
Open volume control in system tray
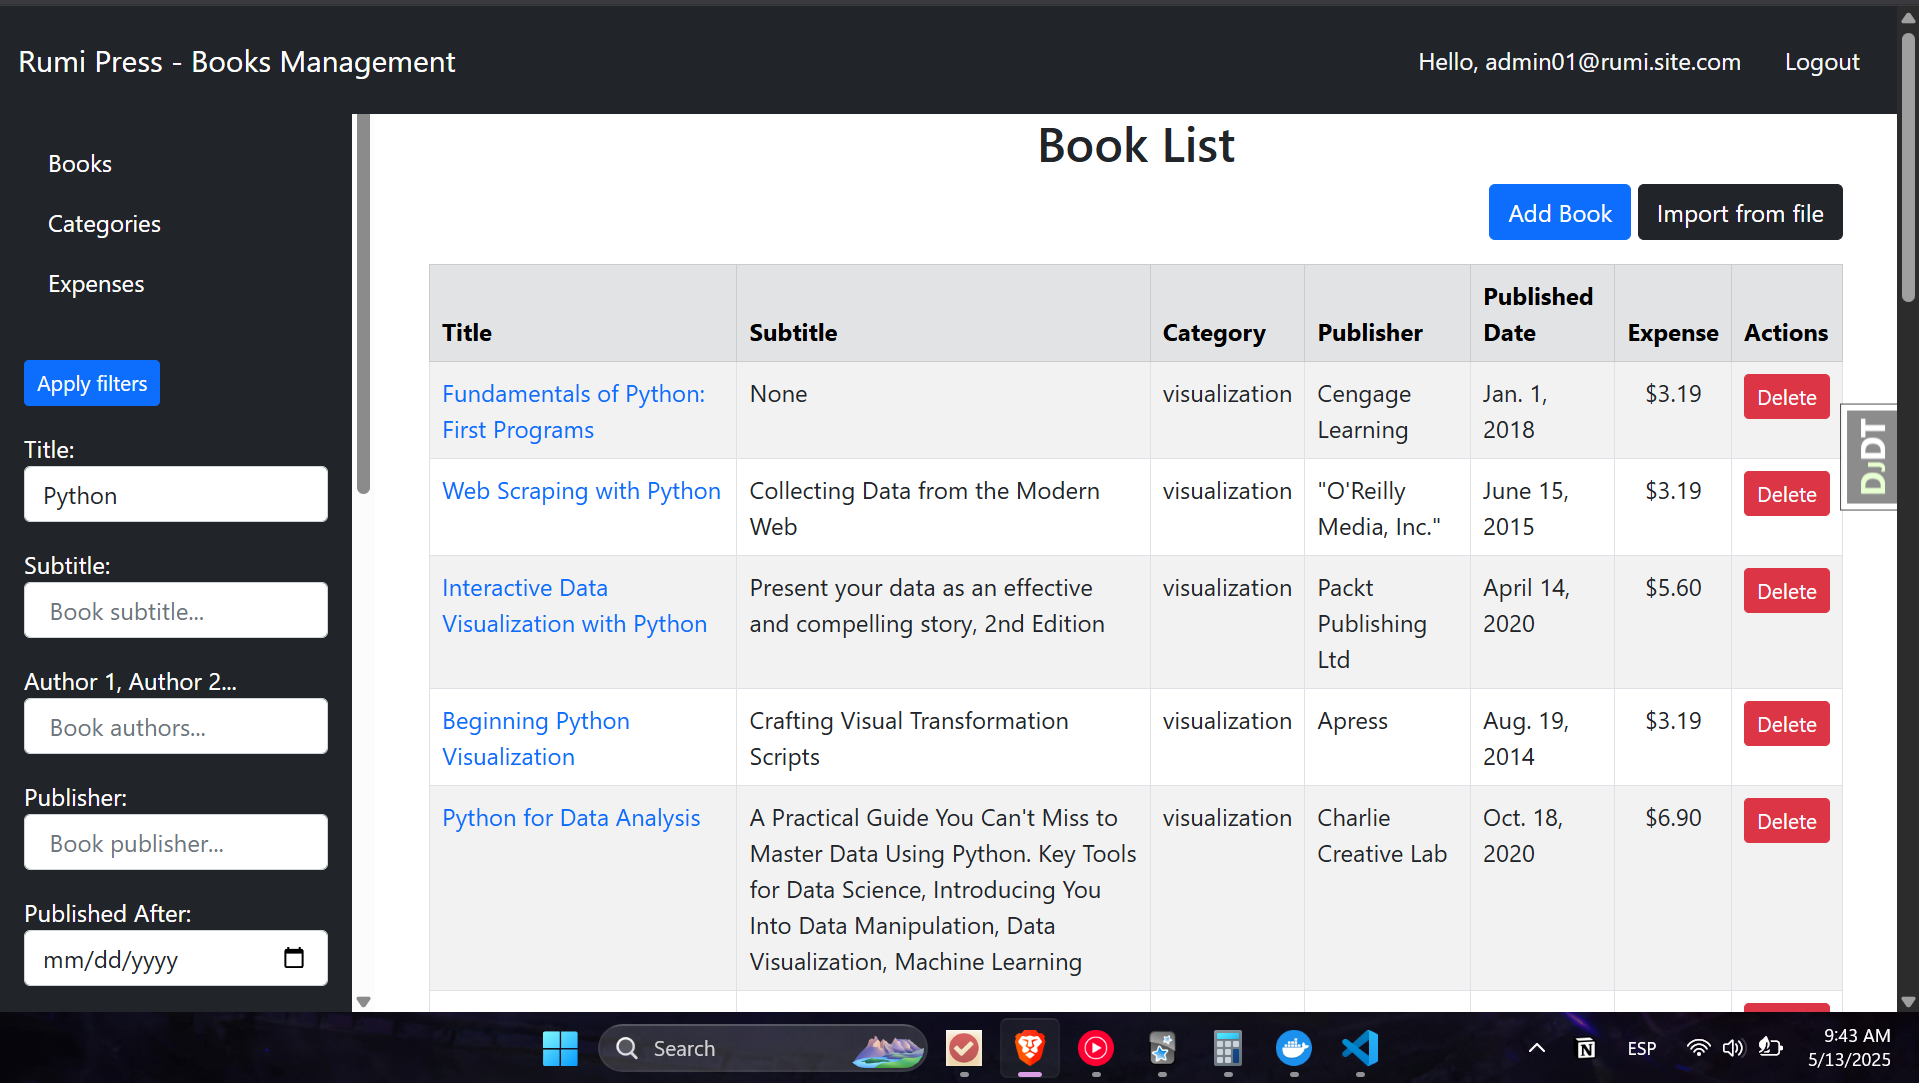(x=1733, y=1048)
